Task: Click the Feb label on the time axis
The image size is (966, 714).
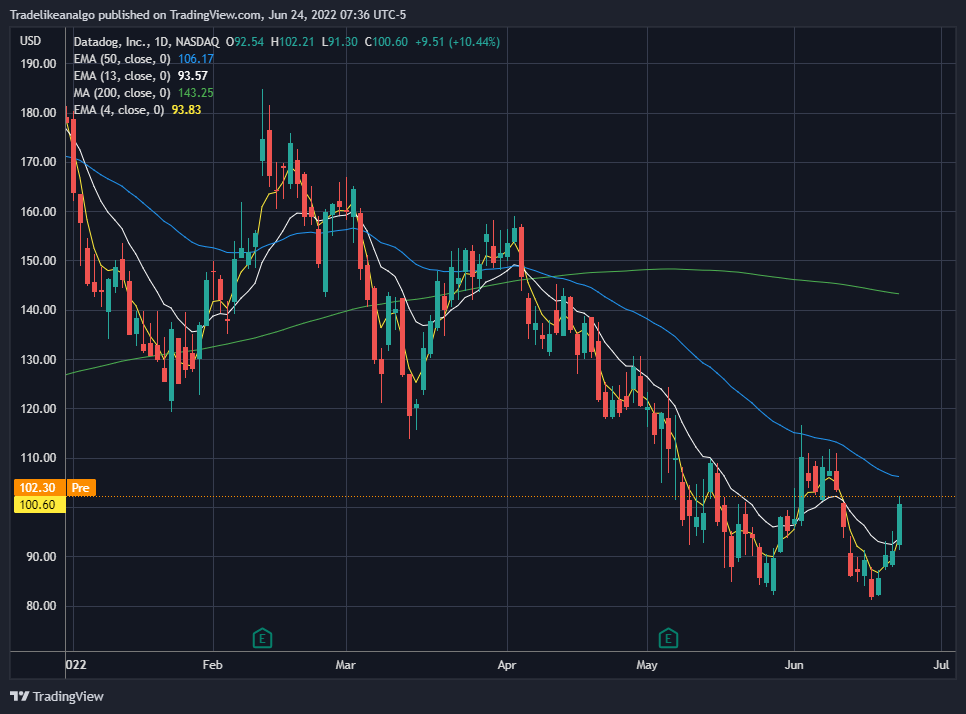Action: [x=213, y=665]
